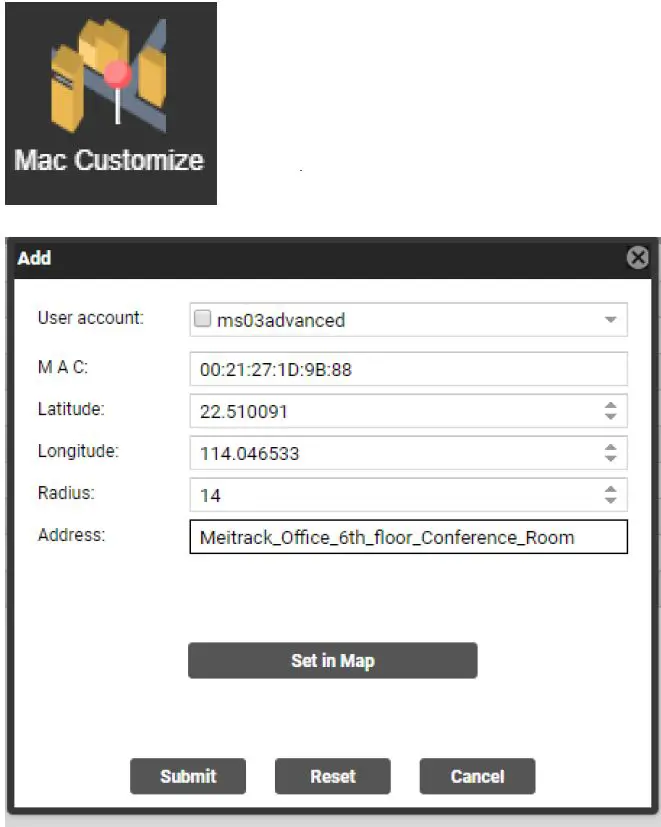Open the Mac Customize tool icon
The width and height of the screenshot is (661, 827).
pos(110,104)
